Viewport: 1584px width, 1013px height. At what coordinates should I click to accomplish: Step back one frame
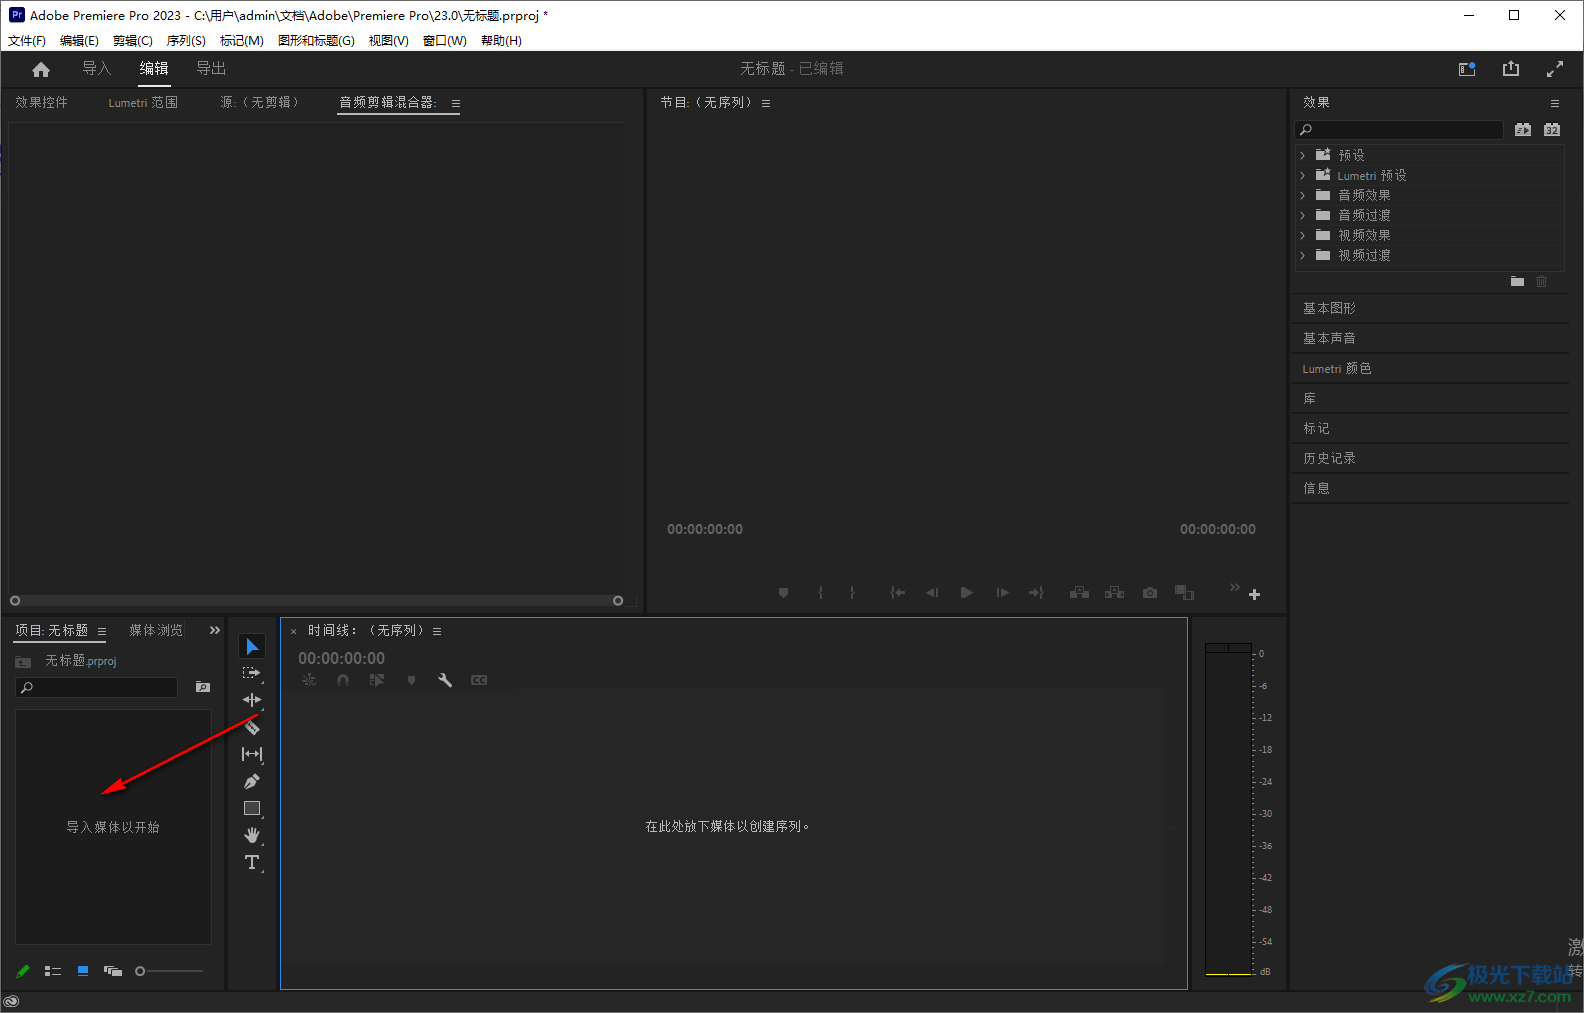pyautogui.click(x=932, y=593)
